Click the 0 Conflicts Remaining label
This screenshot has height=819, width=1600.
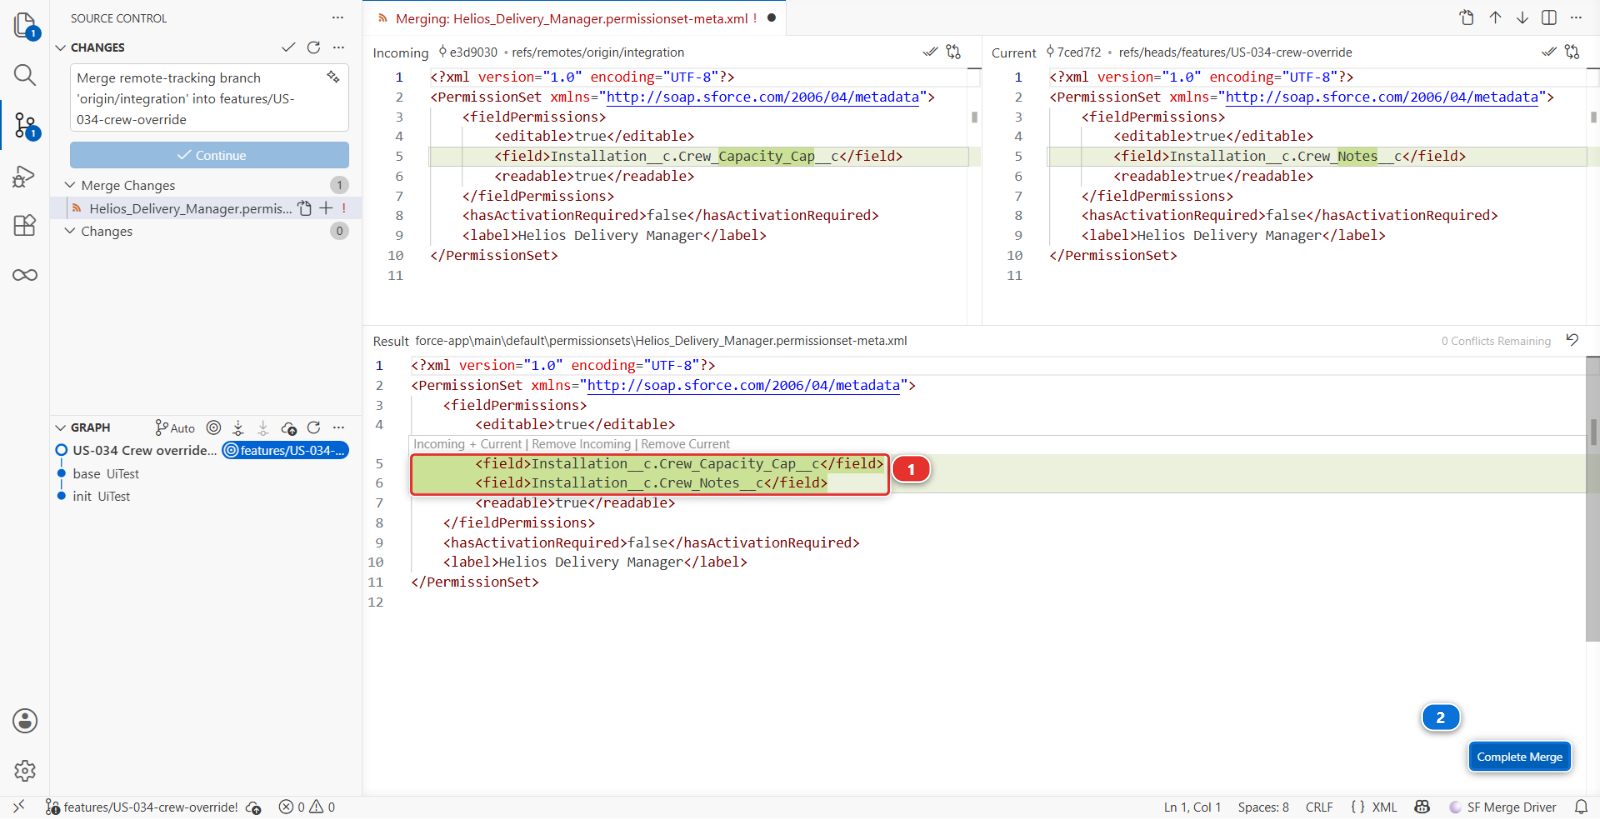tap(1496, 341)
